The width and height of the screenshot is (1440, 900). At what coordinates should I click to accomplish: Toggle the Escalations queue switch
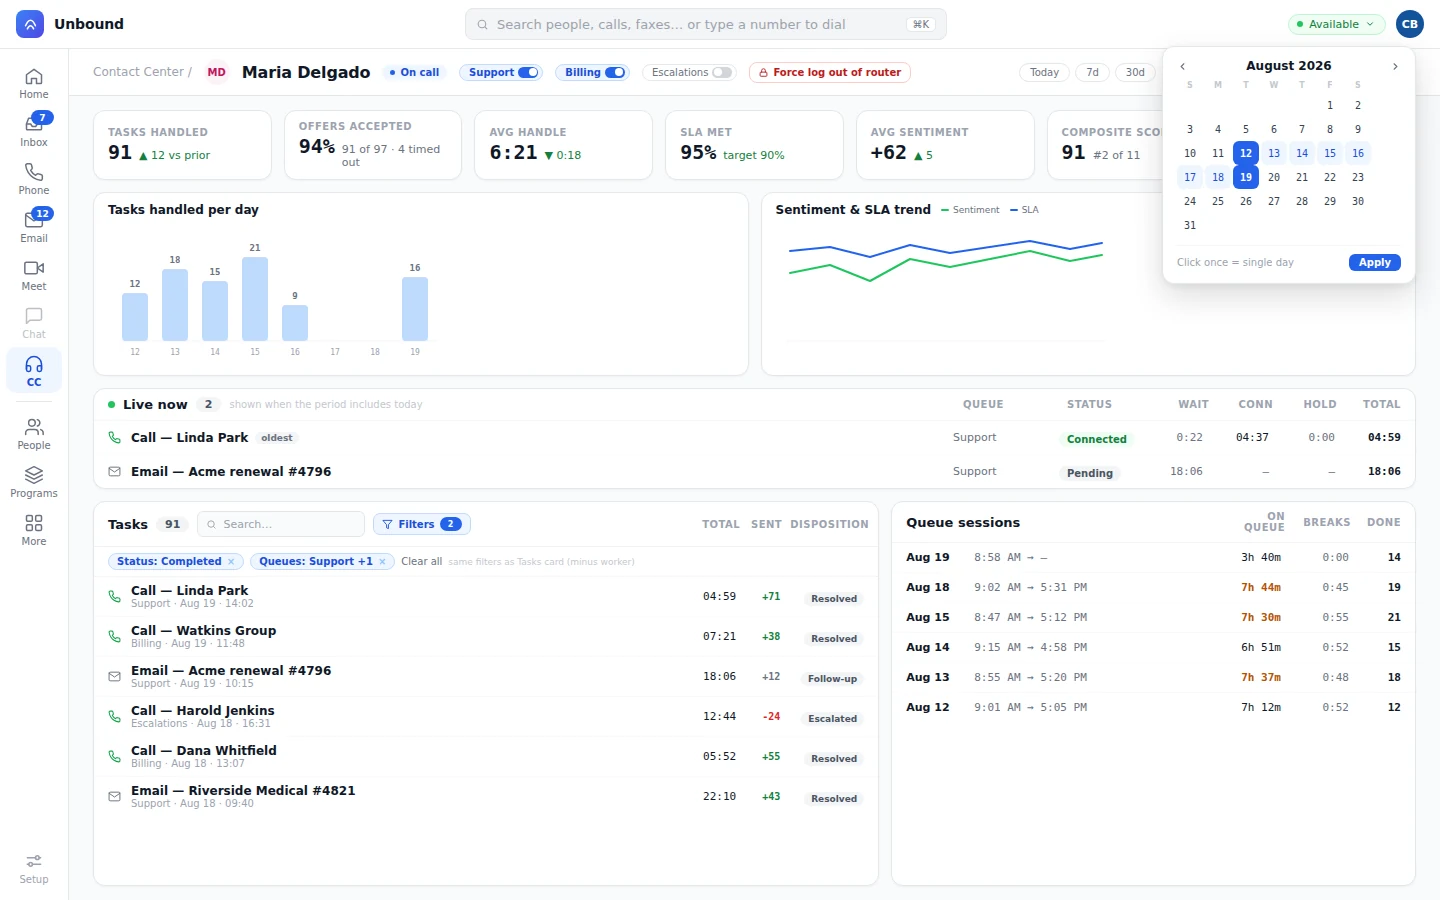(x=722, y=72)
